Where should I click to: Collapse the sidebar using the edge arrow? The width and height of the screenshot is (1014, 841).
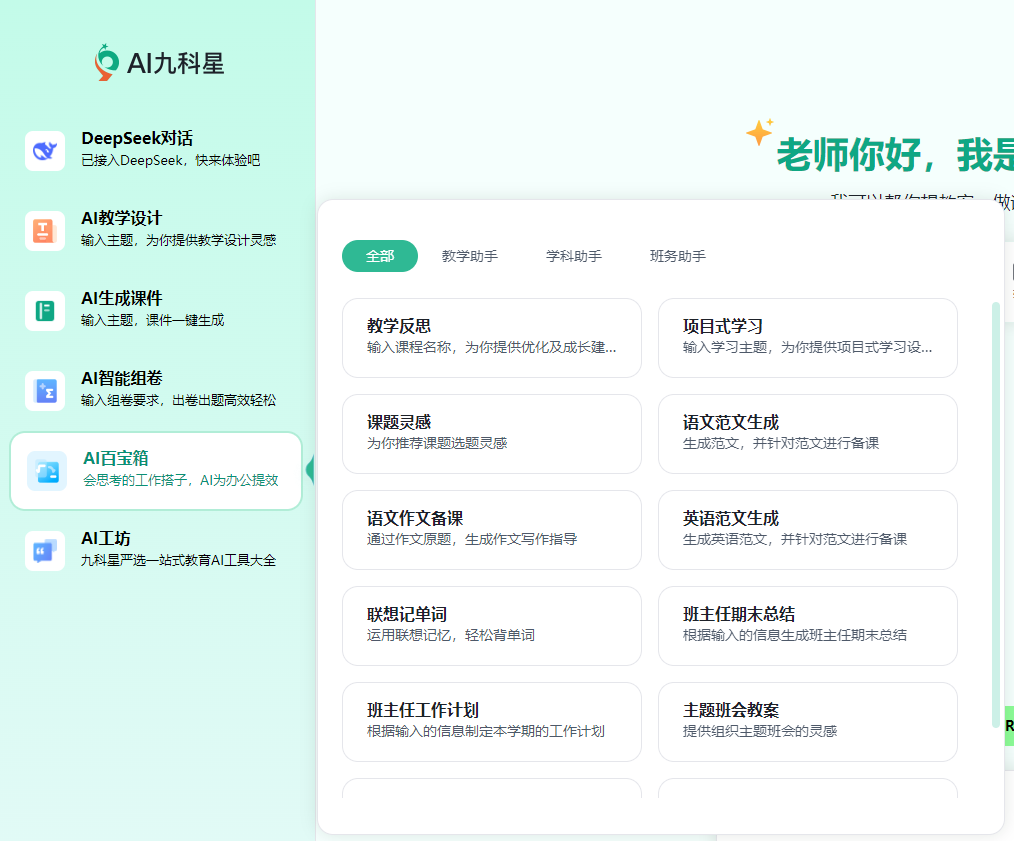(310, 469)
